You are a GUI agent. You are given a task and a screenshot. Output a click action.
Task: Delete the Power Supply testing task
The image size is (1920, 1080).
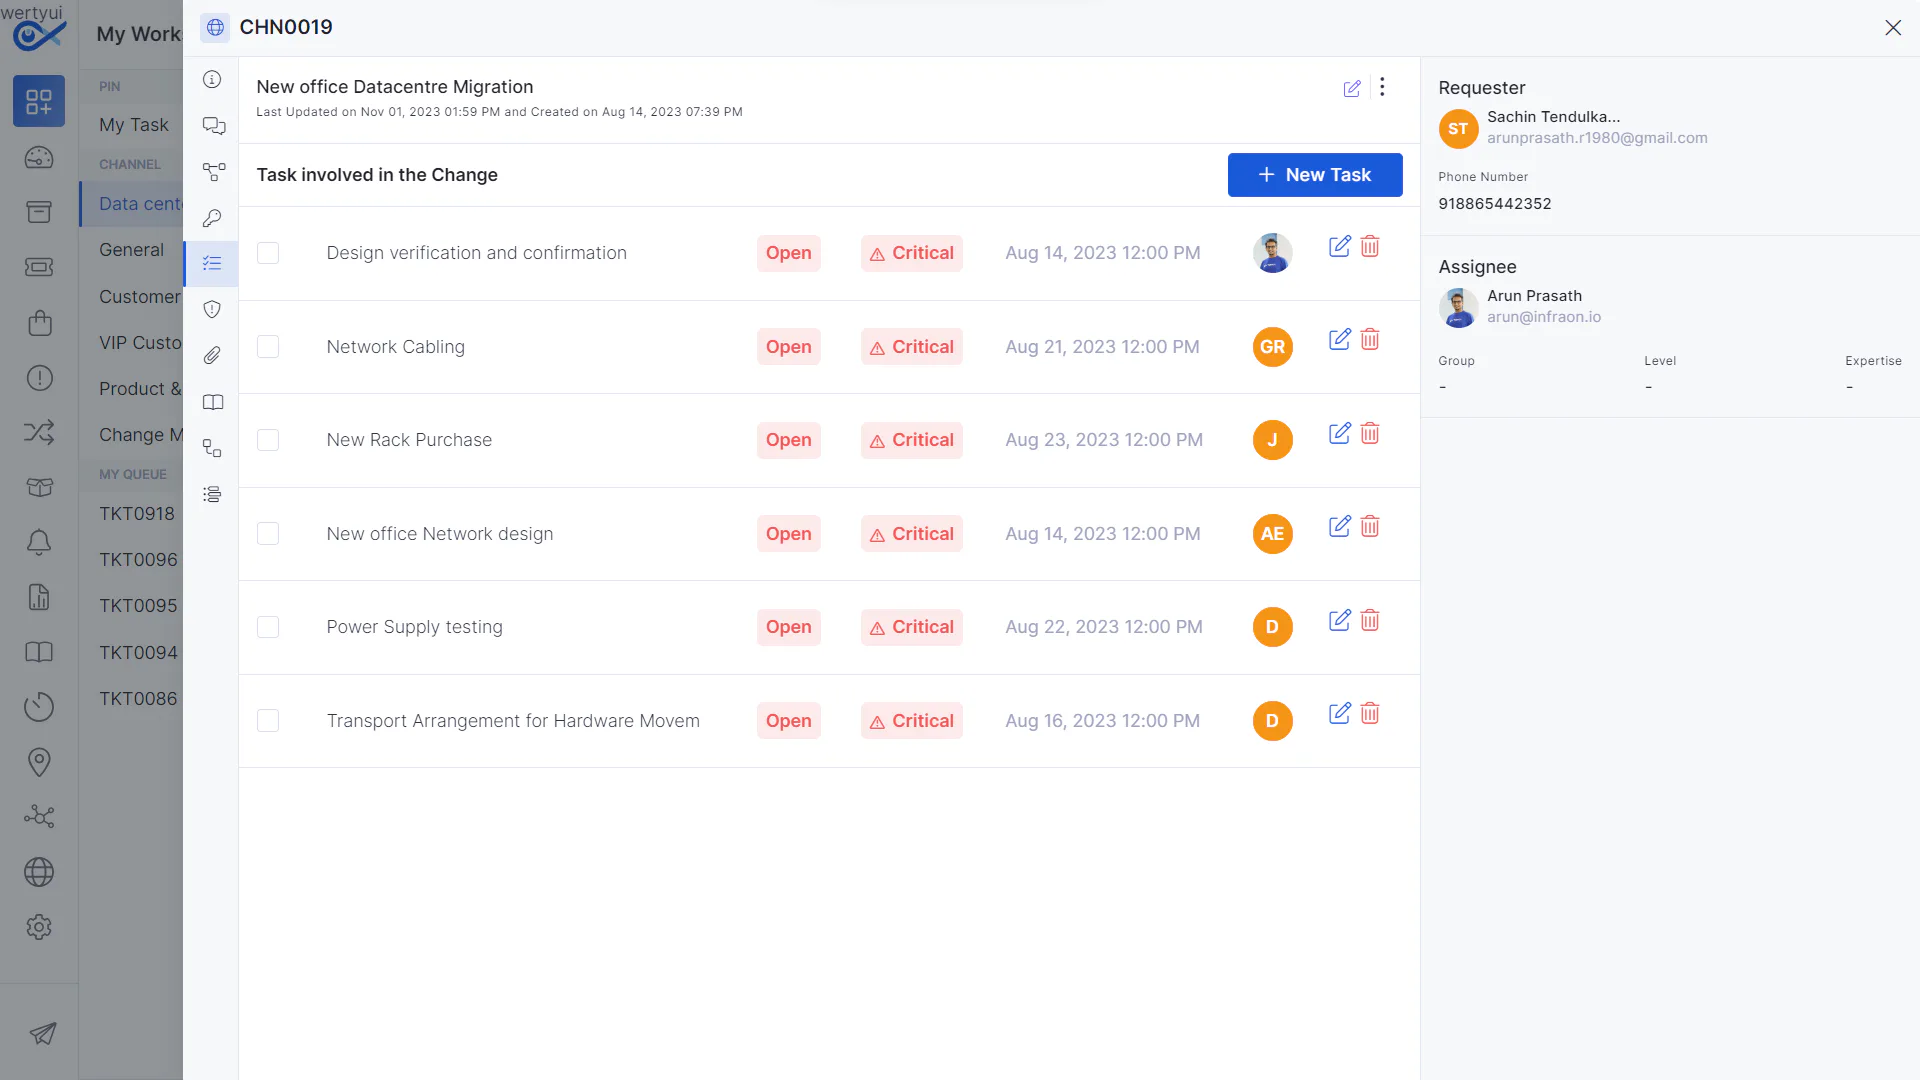click(1370, 620)
